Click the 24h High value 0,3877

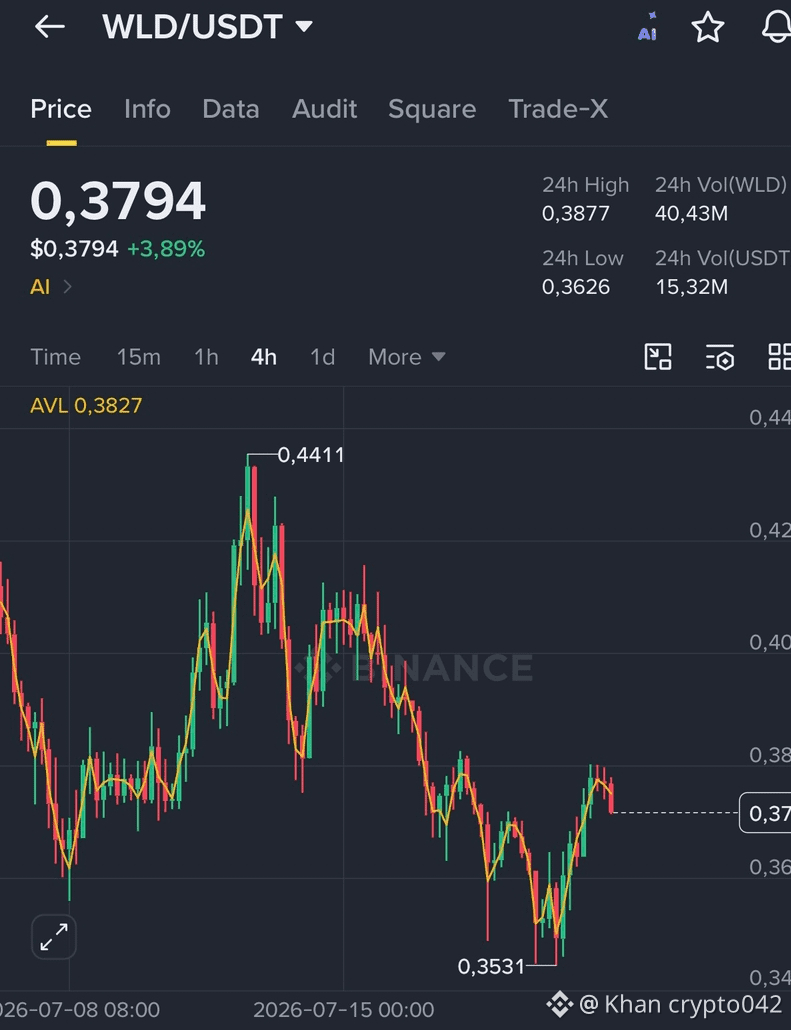point(576,213)
